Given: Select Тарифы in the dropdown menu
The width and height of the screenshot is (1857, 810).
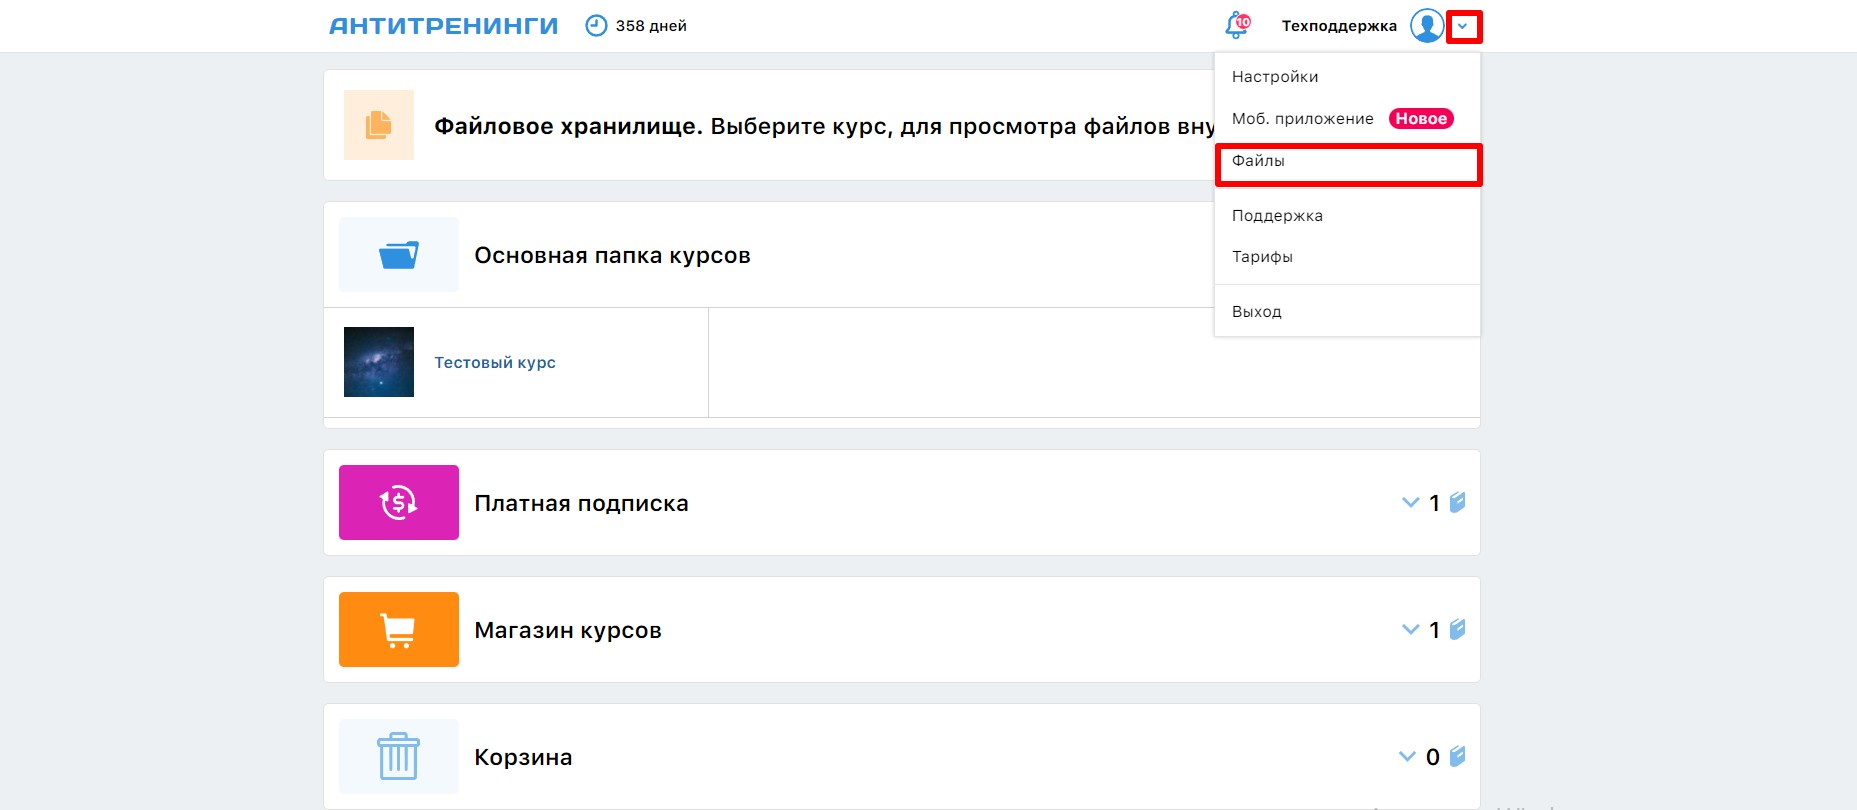Looking at the screenshot, I should (1262, 257).
